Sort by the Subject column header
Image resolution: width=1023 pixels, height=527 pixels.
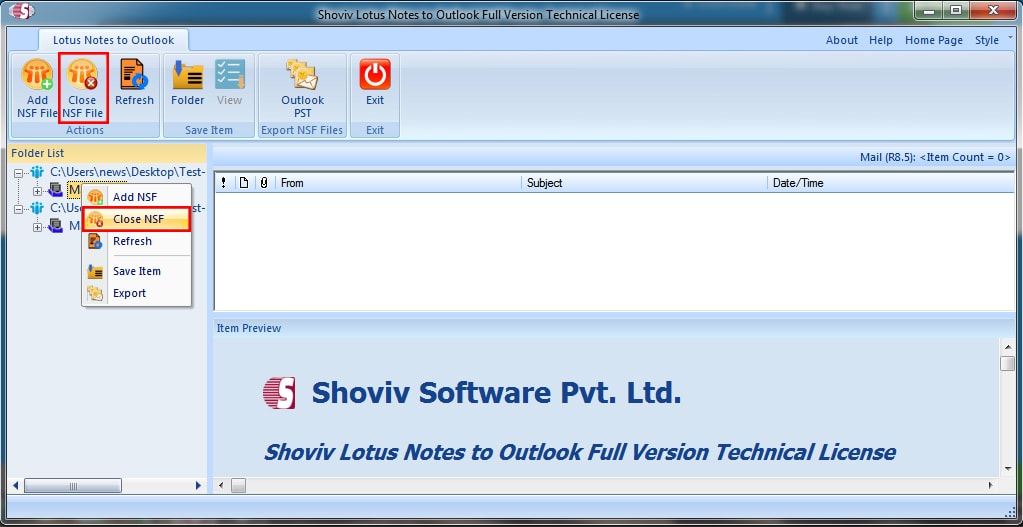[645, 183]
